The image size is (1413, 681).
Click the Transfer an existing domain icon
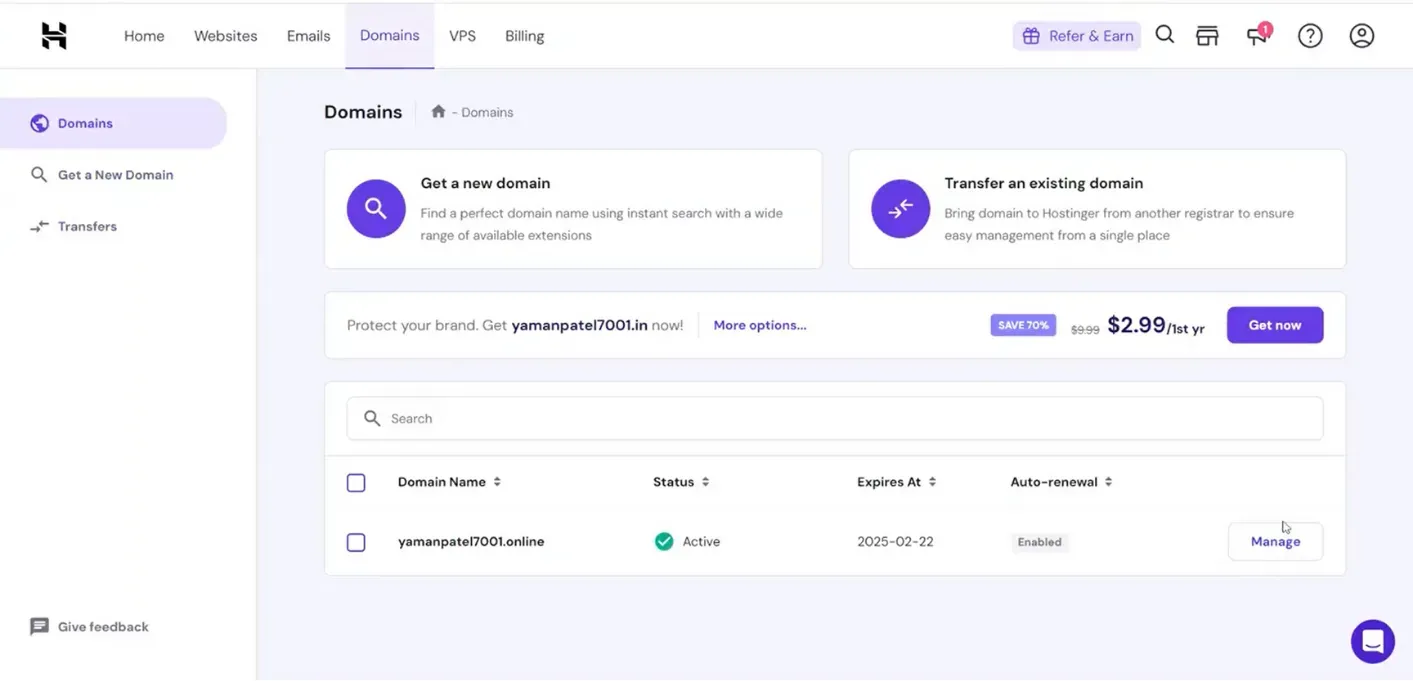900,209
